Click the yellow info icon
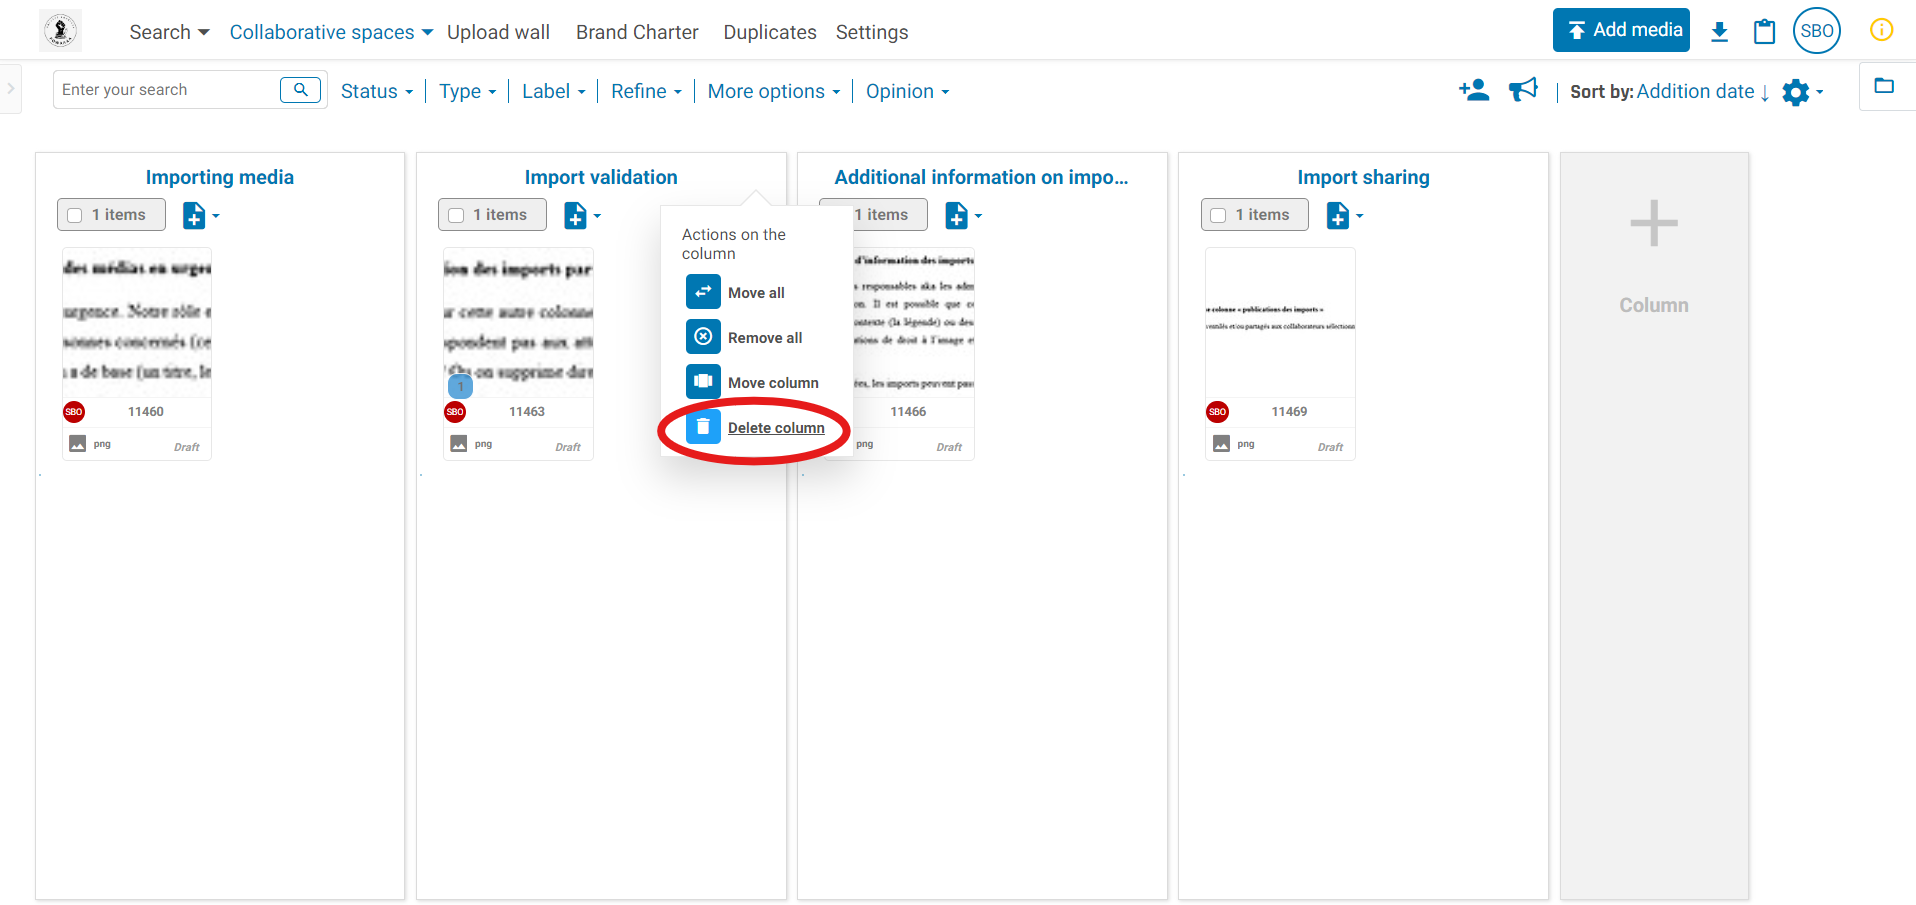This screenshot has height=905, width=1916. pyautogui.click(x=1881, y=30)
